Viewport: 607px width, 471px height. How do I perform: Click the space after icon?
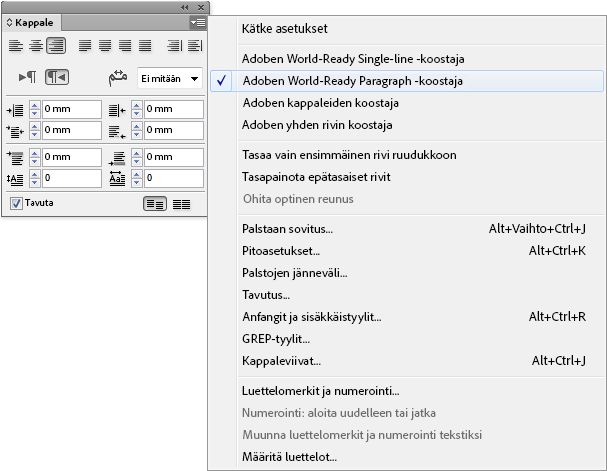pos(117,158)
